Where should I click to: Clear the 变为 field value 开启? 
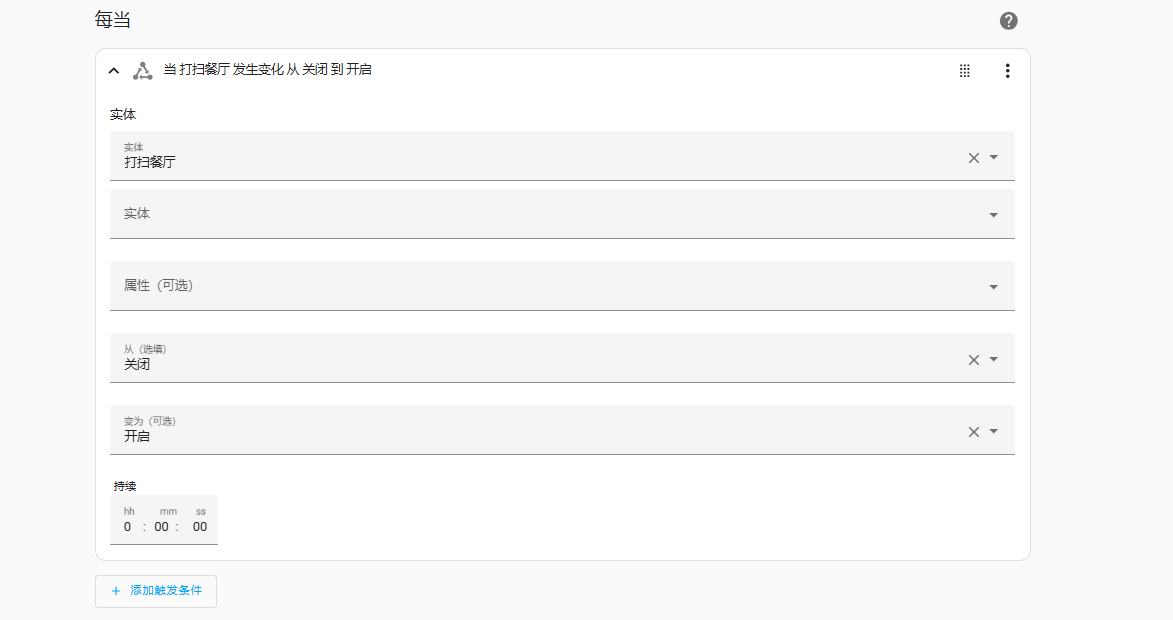[973, 432]
